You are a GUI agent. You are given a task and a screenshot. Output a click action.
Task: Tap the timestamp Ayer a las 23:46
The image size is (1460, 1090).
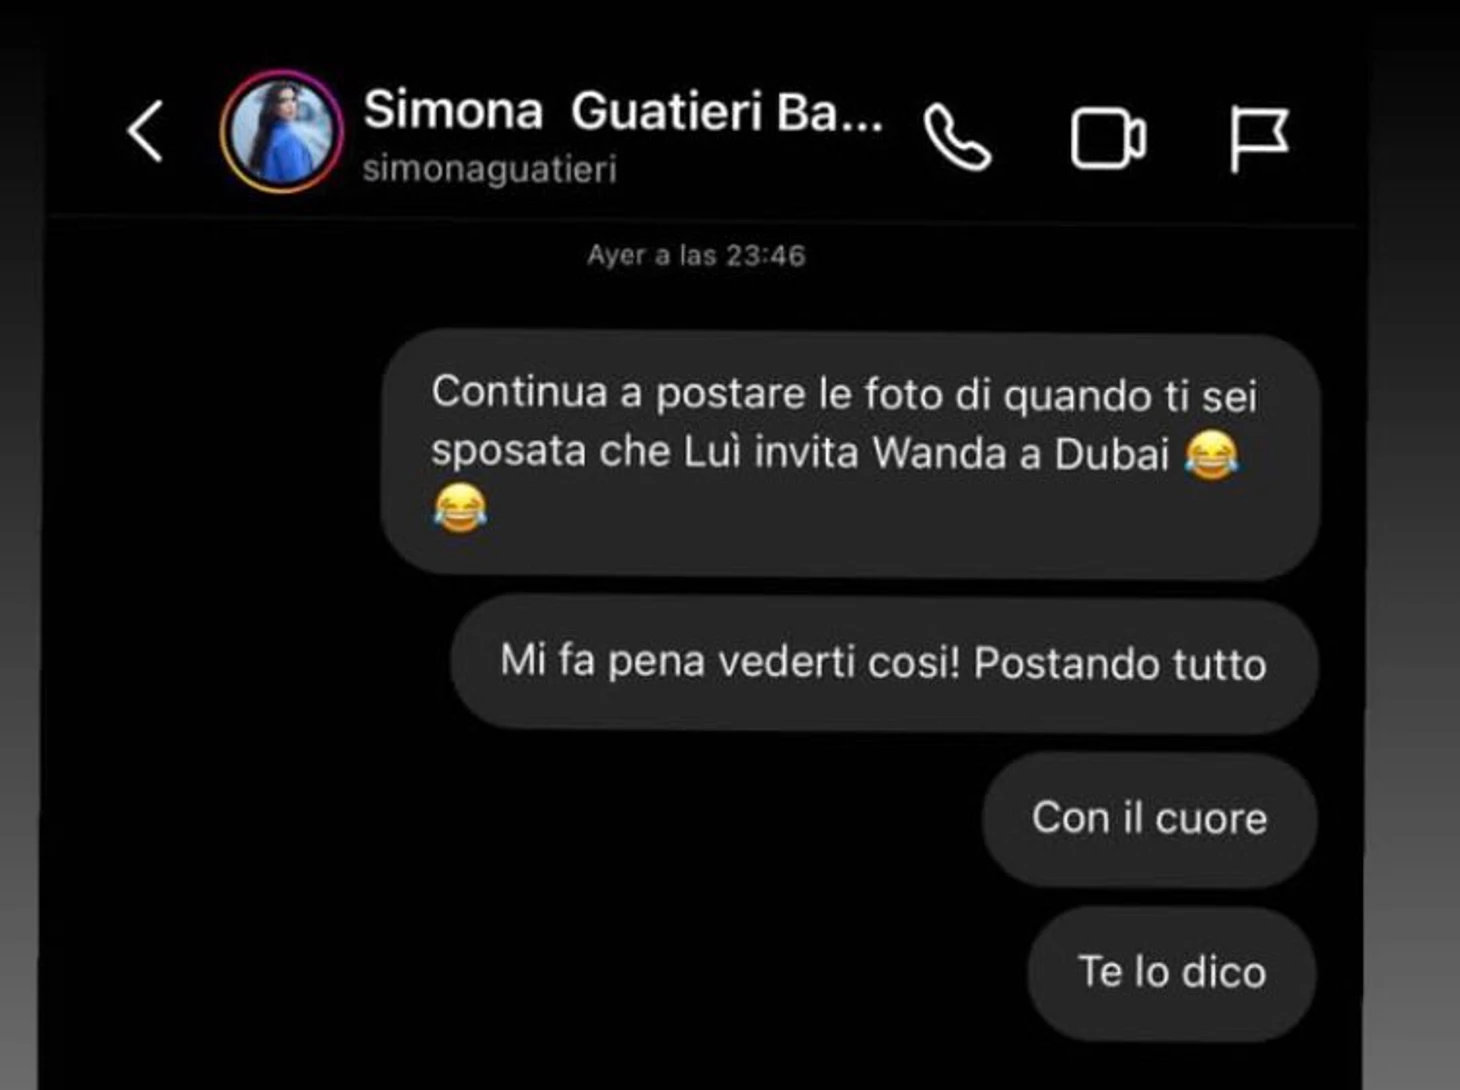[x=696, y=255]
